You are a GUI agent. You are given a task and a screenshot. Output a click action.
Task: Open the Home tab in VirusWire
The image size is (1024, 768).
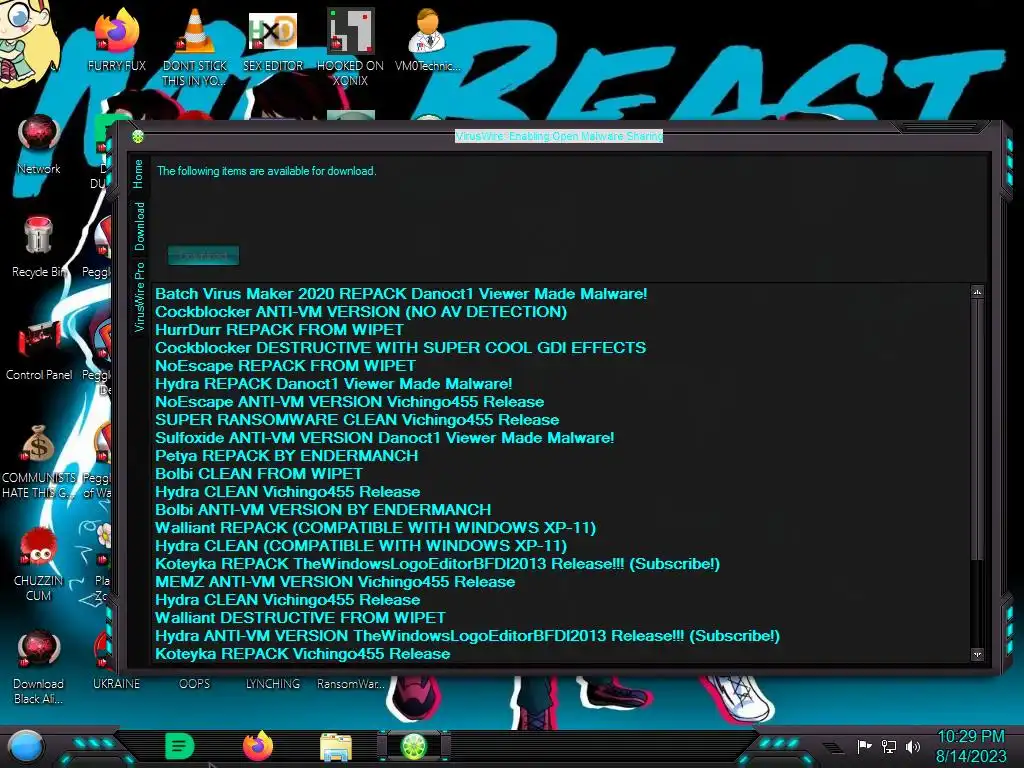click(138, 174)
